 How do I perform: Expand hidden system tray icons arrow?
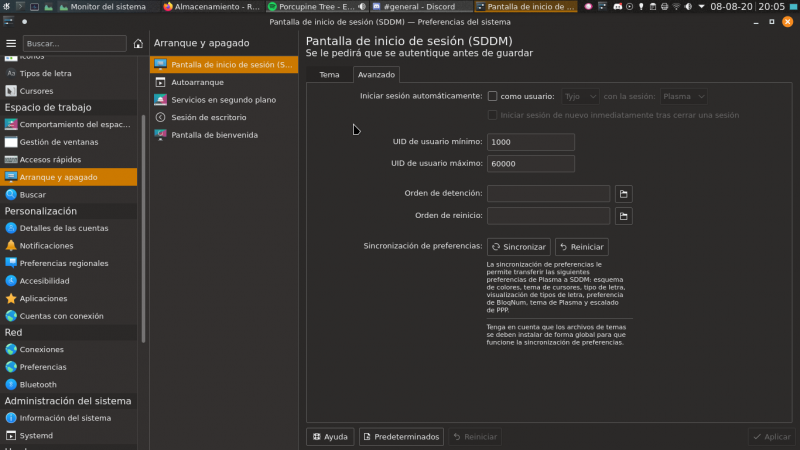point(702,7)
